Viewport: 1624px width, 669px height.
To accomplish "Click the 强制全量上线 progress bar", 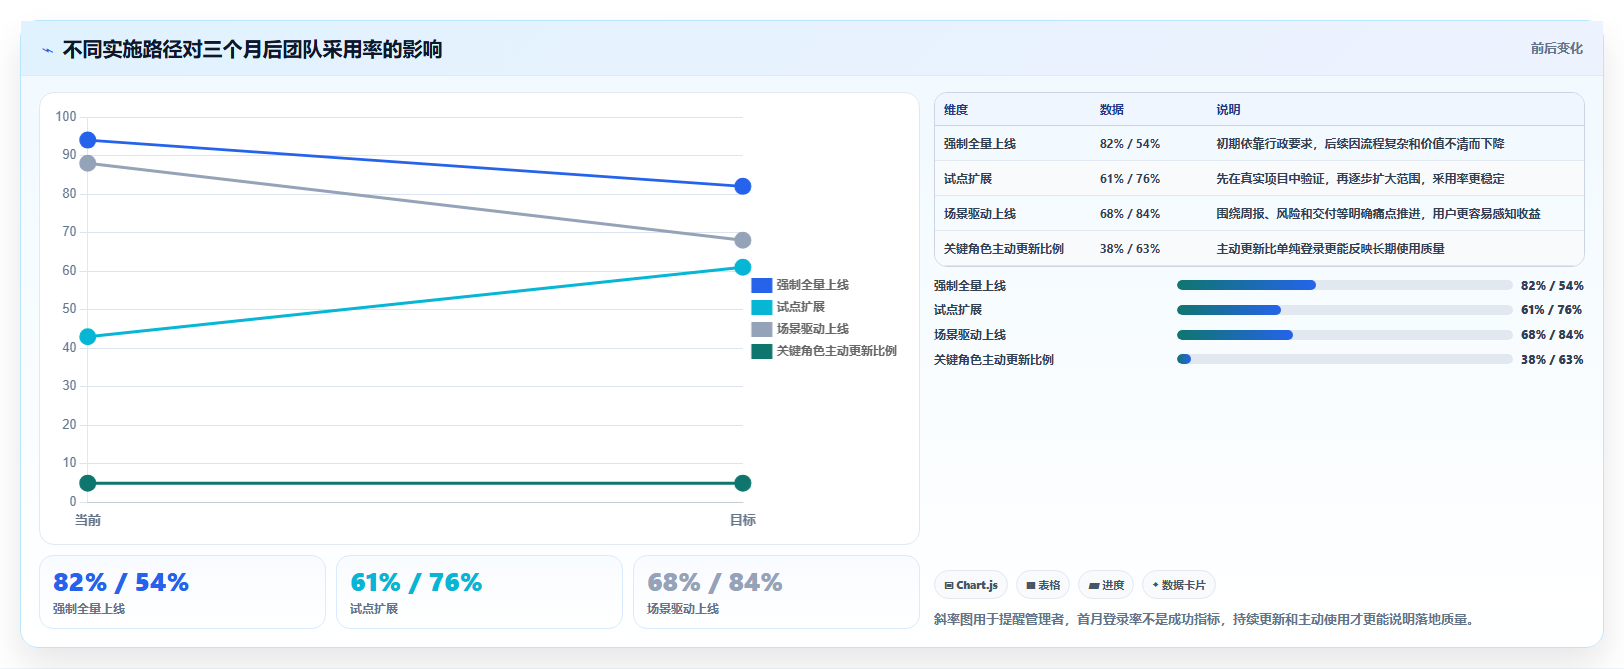I will click(1344, 285).
